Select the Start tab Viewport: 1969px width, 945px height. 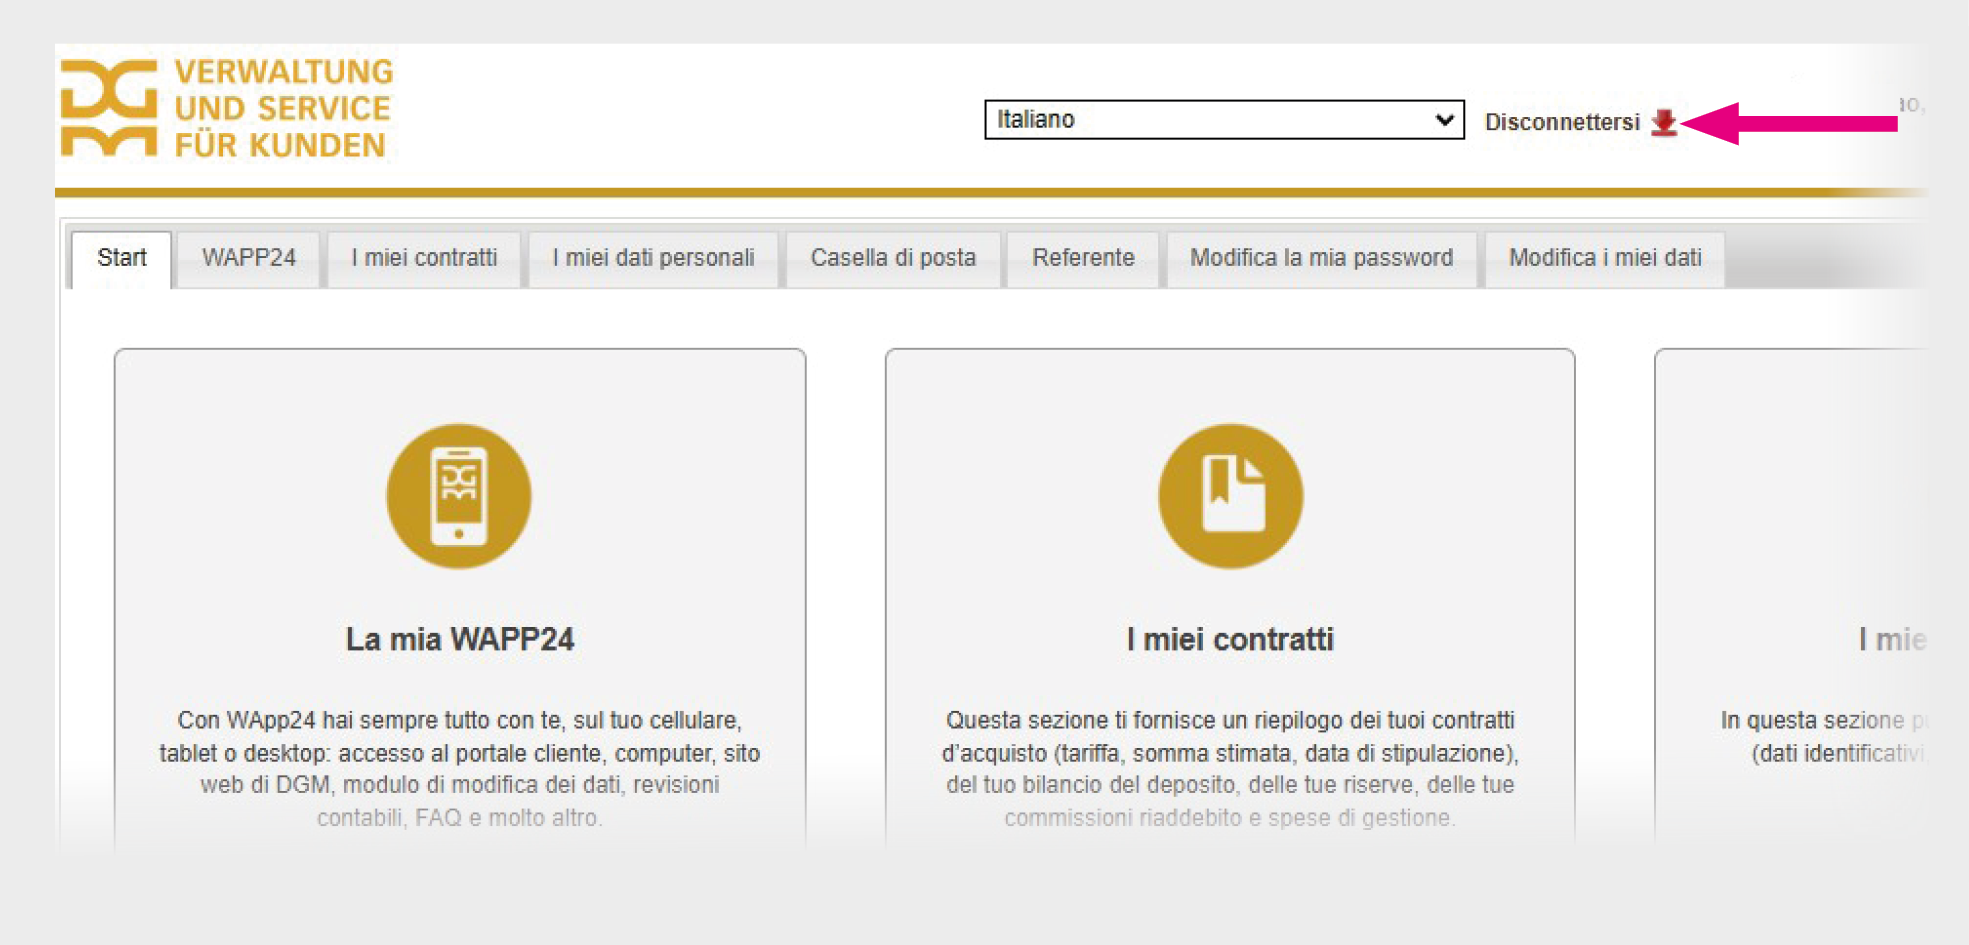(122, 258)
